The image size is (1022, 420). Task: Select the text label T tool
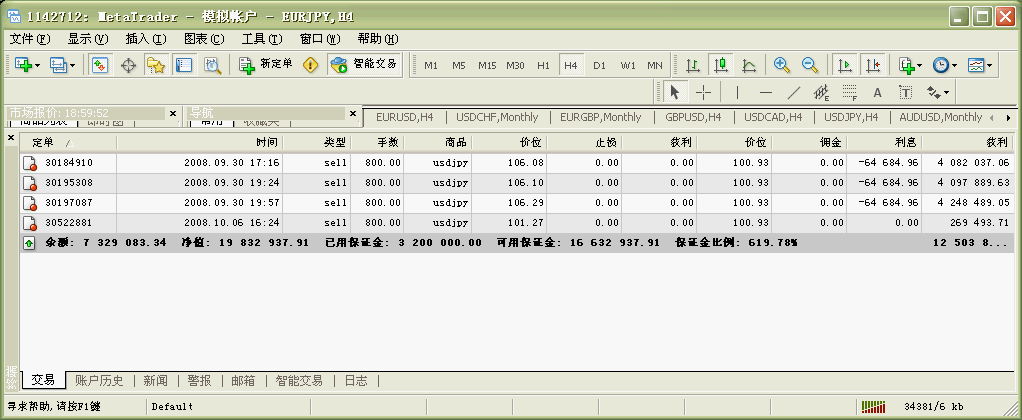(905, 92)
